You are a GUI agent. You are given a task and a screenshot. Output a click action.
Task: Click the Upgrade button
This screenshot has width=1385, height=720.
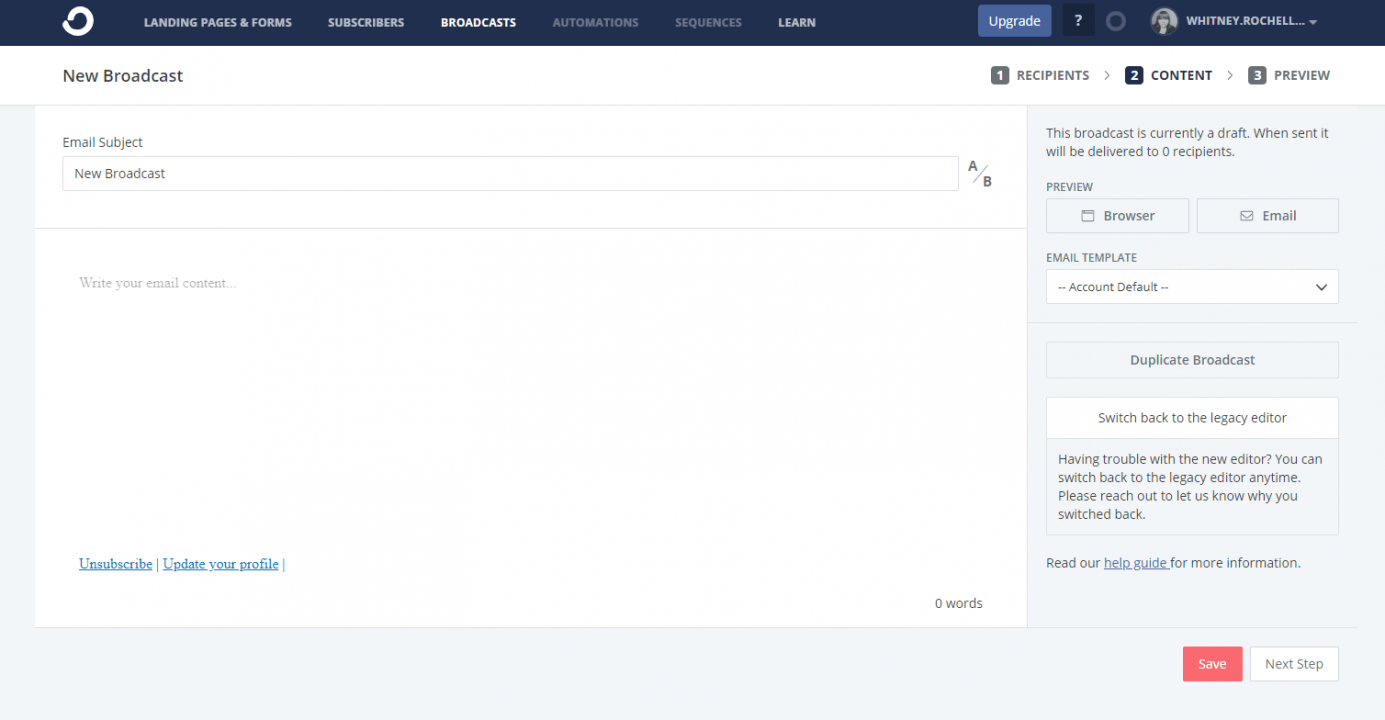1014,21
